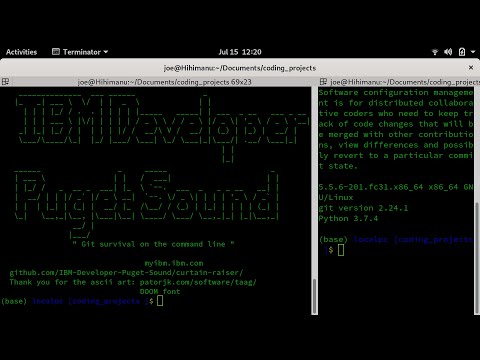Click the volume speaker icon
Screen dimensions: 480x360
click(x=448, y=52)
